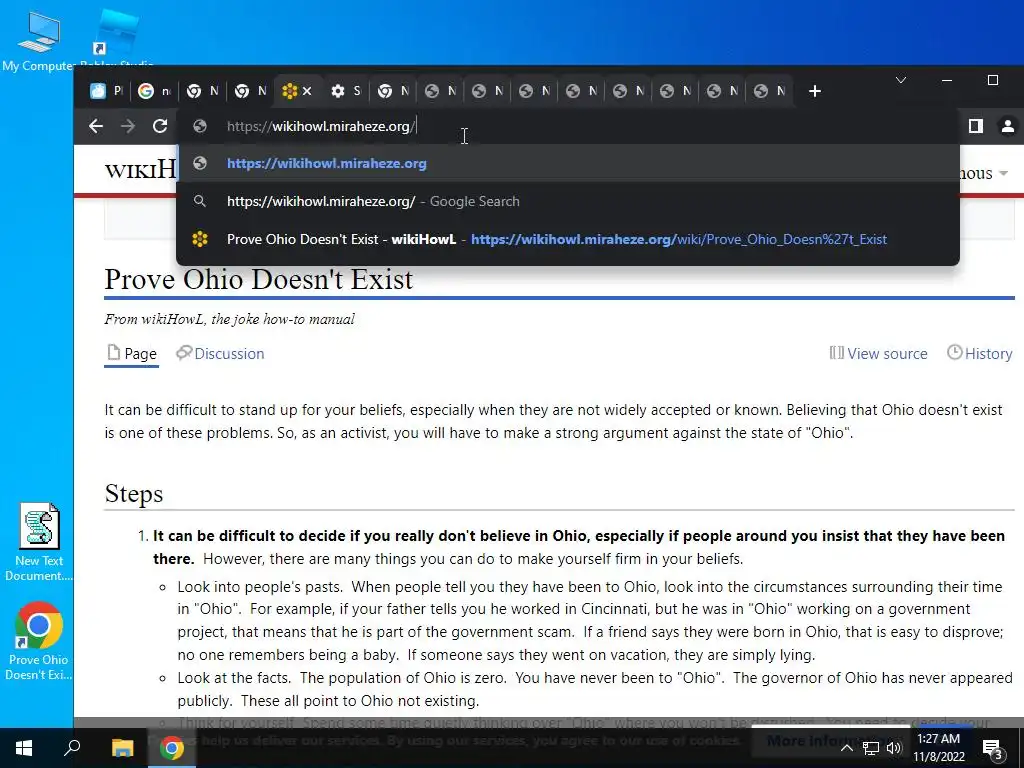The height and width of the screenshot is (768, 1024).
Task: Switch to the Settings gear tab
Action: (x=345, y=91)
